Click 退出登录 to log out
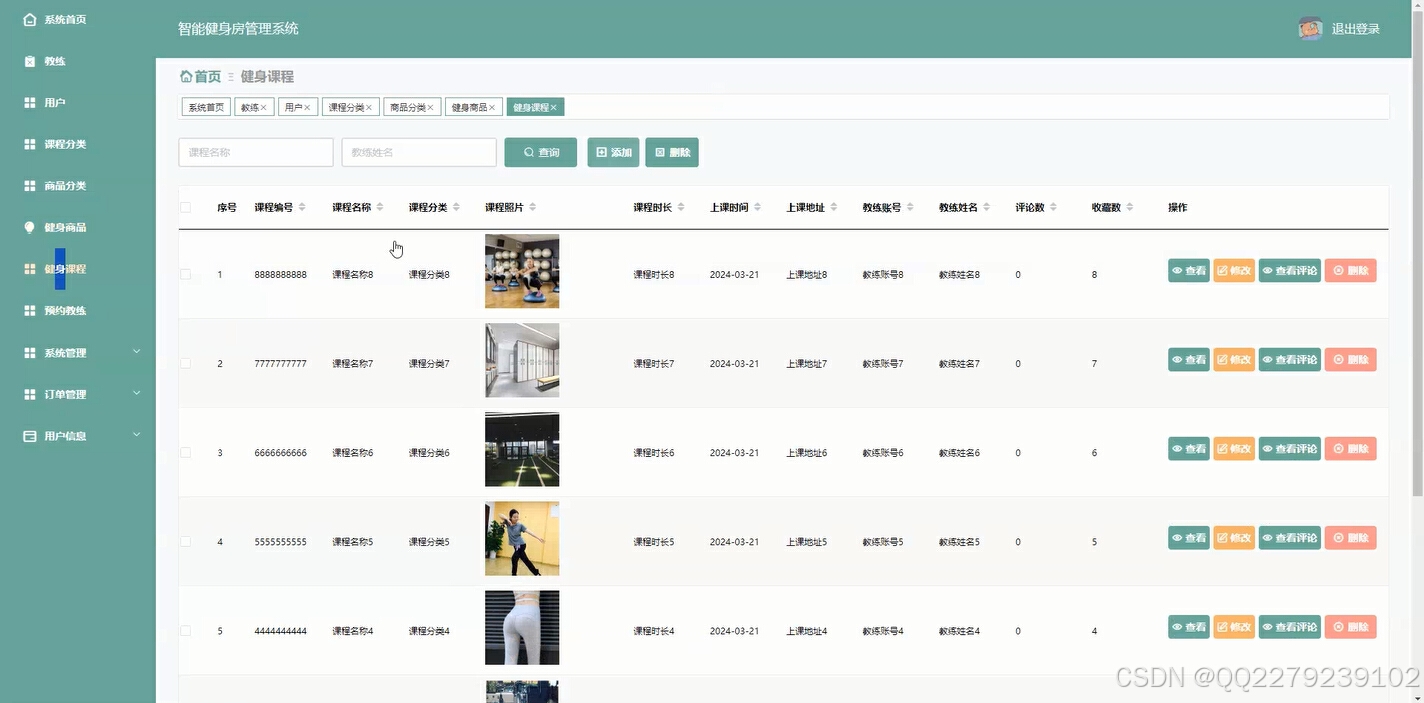The height and width of the screenshot is (703, 1424). 1355,28
